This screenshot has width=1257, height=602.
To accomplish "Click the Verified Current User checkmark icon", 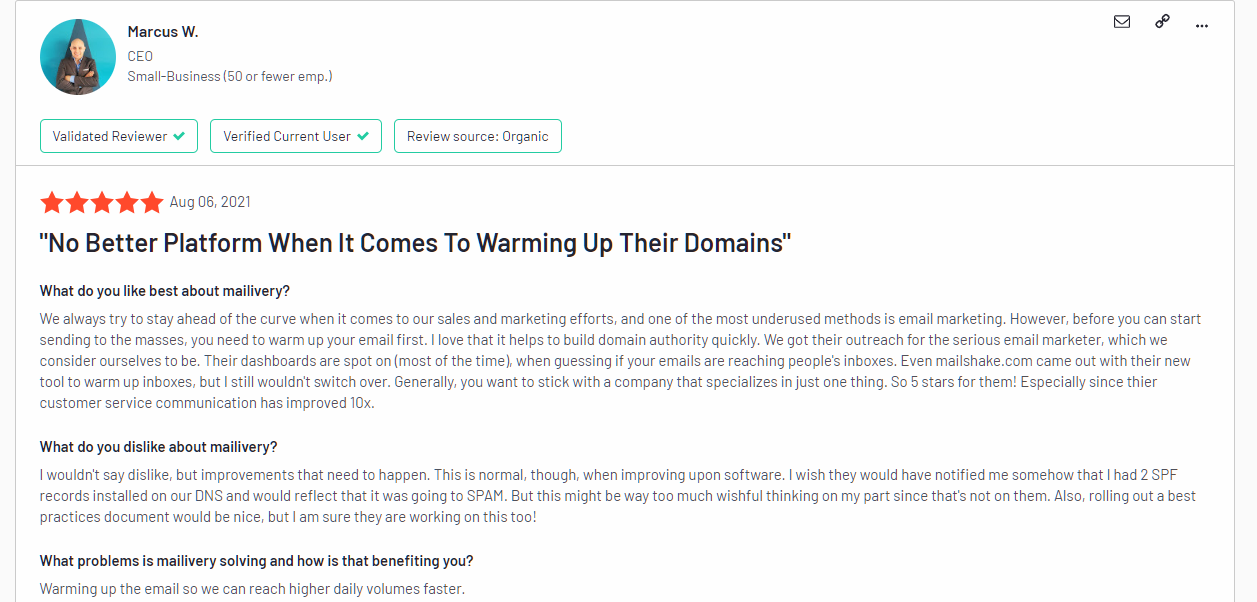I will pyautogui.click(x=363, y=136).
